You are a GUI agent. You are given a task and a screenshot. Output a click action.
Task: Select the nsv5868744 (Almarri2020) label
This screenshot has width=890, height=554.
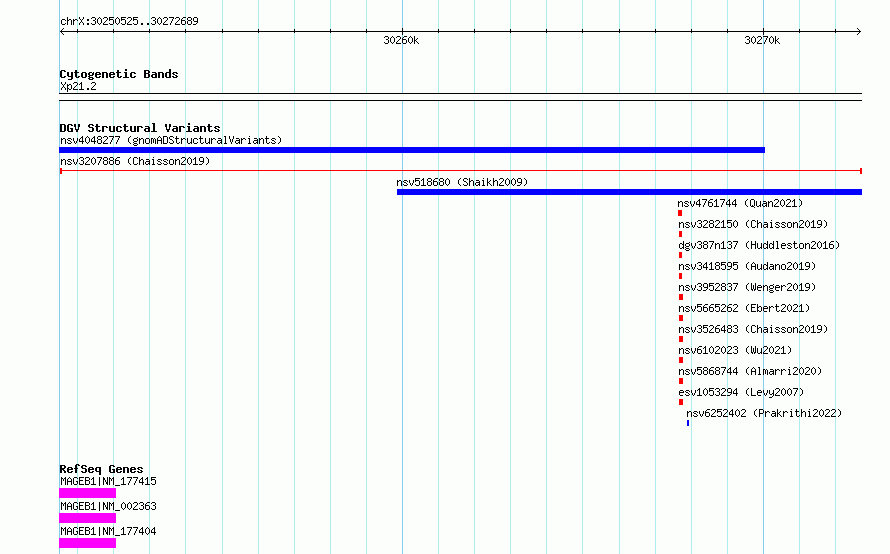750,371
